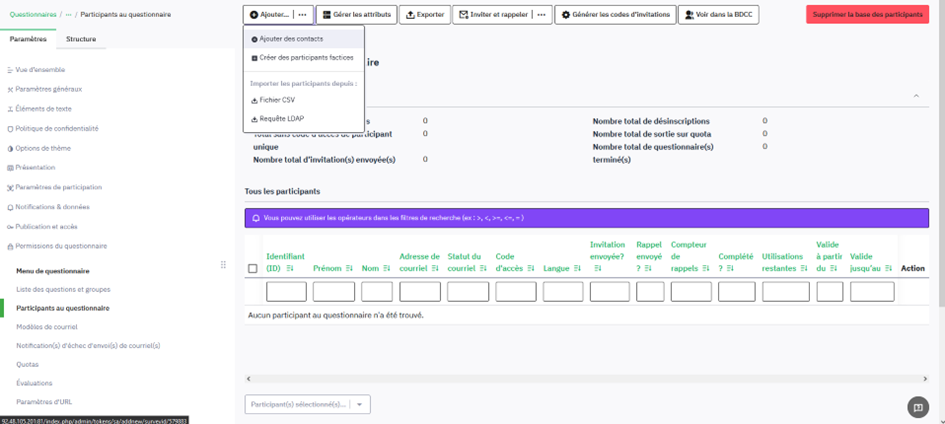
Task: Click Générer les codes d'invitations gear button
Action: click(x=614, y=15)
